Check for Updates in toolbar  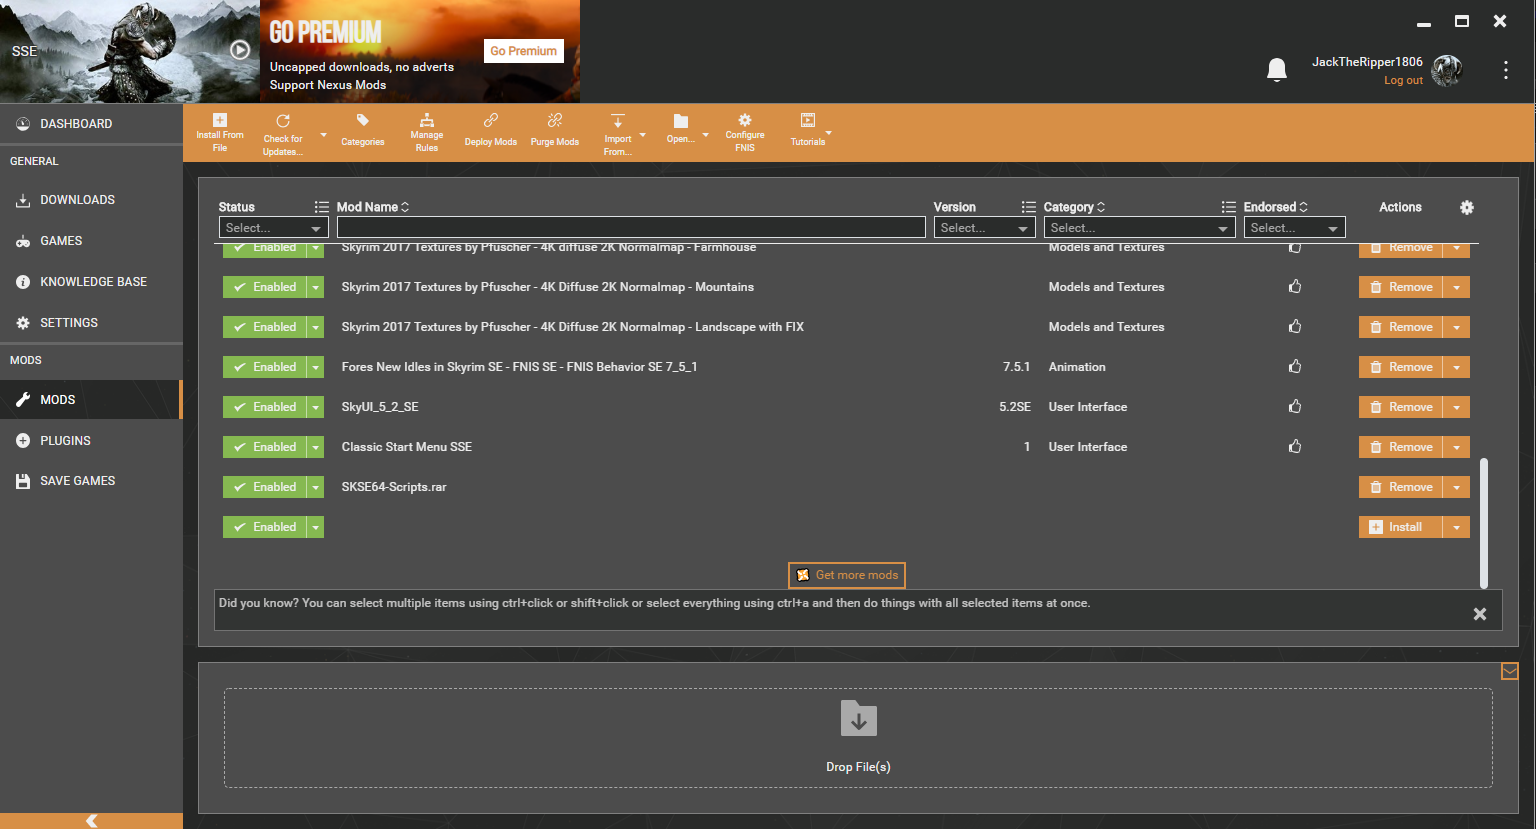coord(283,133)
